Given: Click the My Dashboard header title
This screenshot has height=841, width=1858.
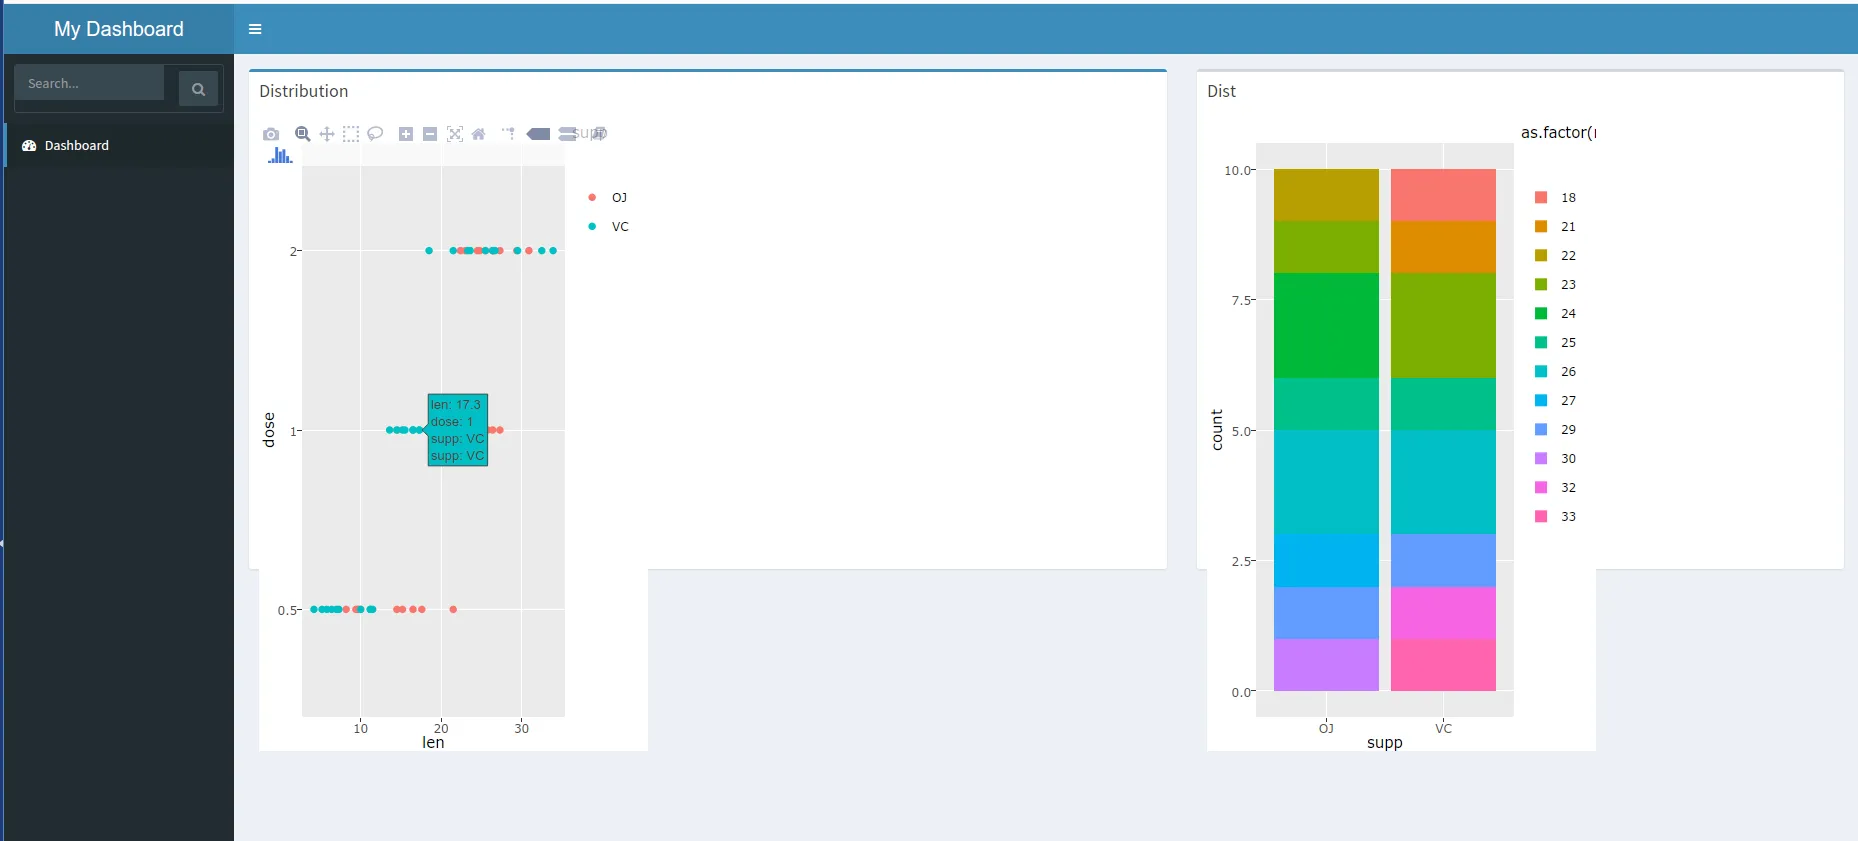Looking at the screenshot, I should coord(119,29).
